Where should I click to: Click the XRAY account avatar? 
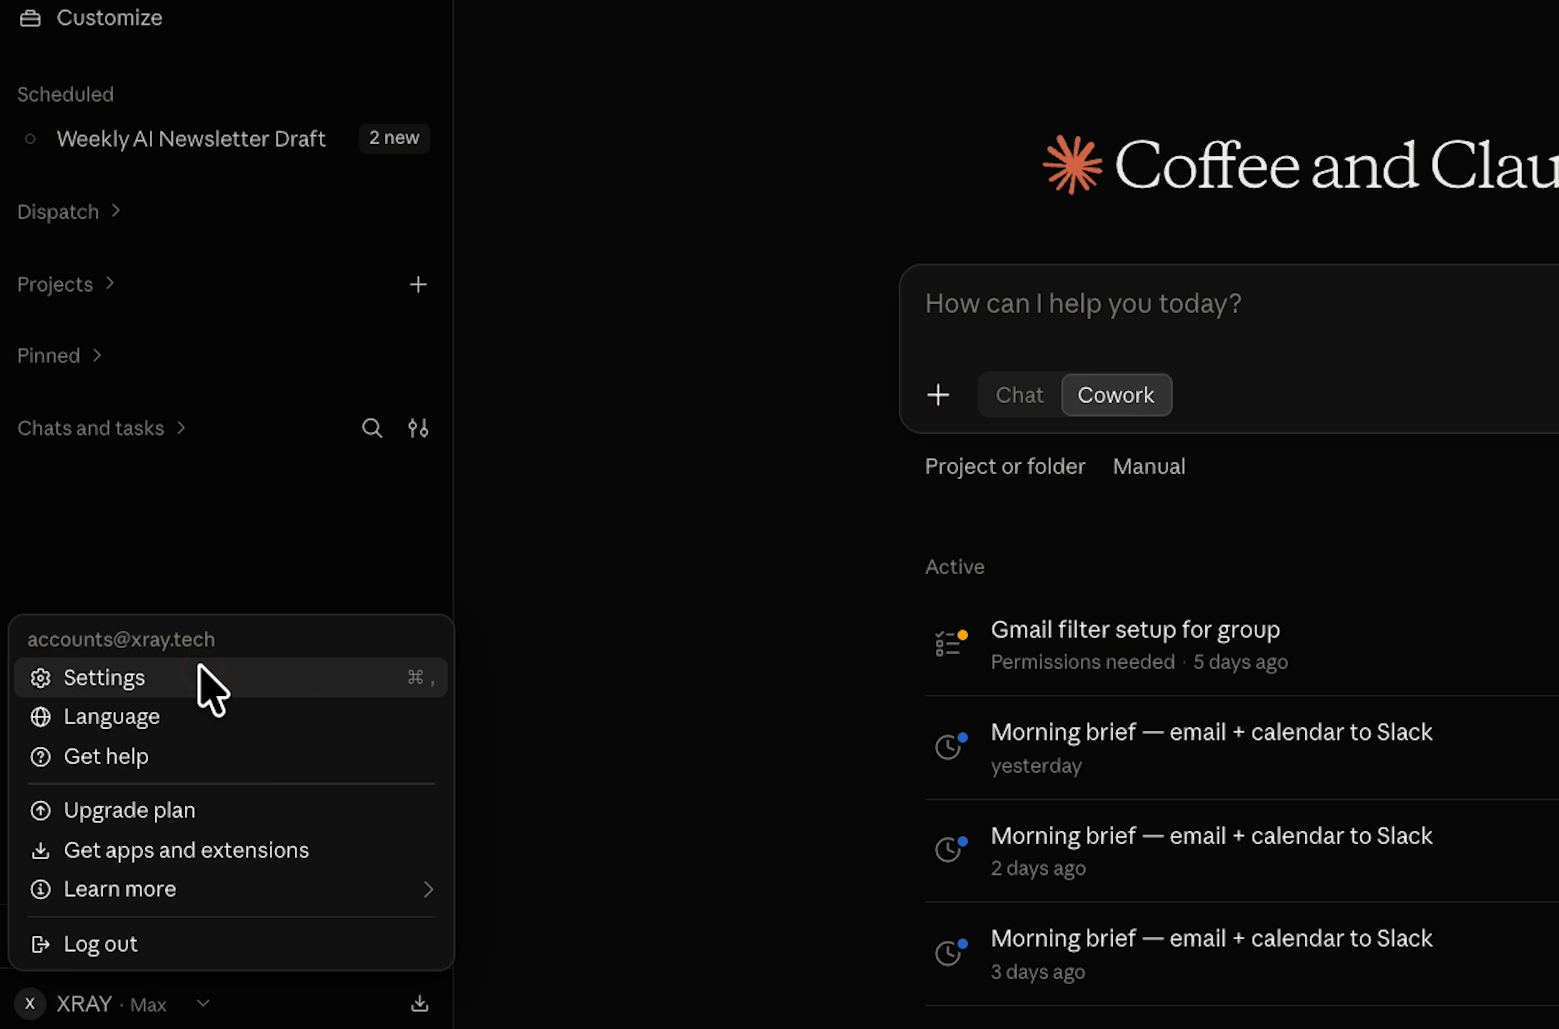tap(30, 1004)
